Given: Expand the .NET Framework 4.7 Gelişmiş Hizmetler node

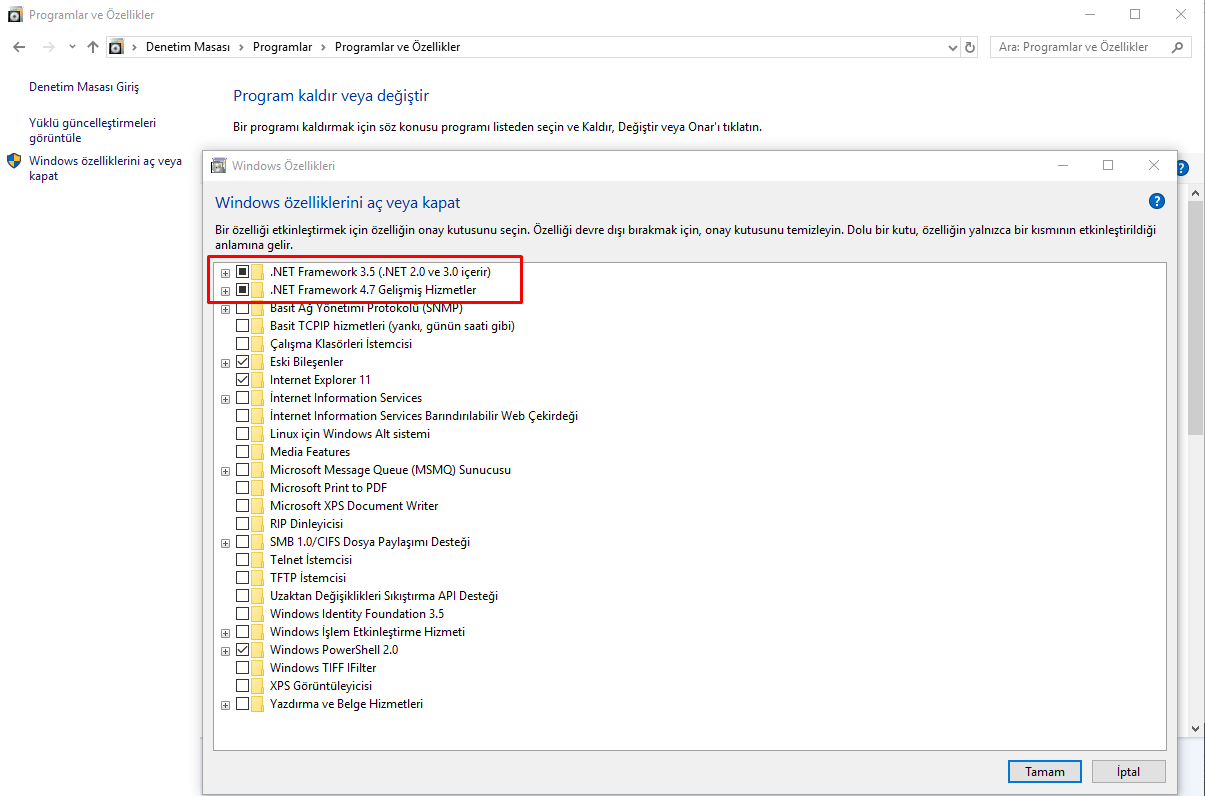Looking at the screenshot, I should click(x=225, y=291).
